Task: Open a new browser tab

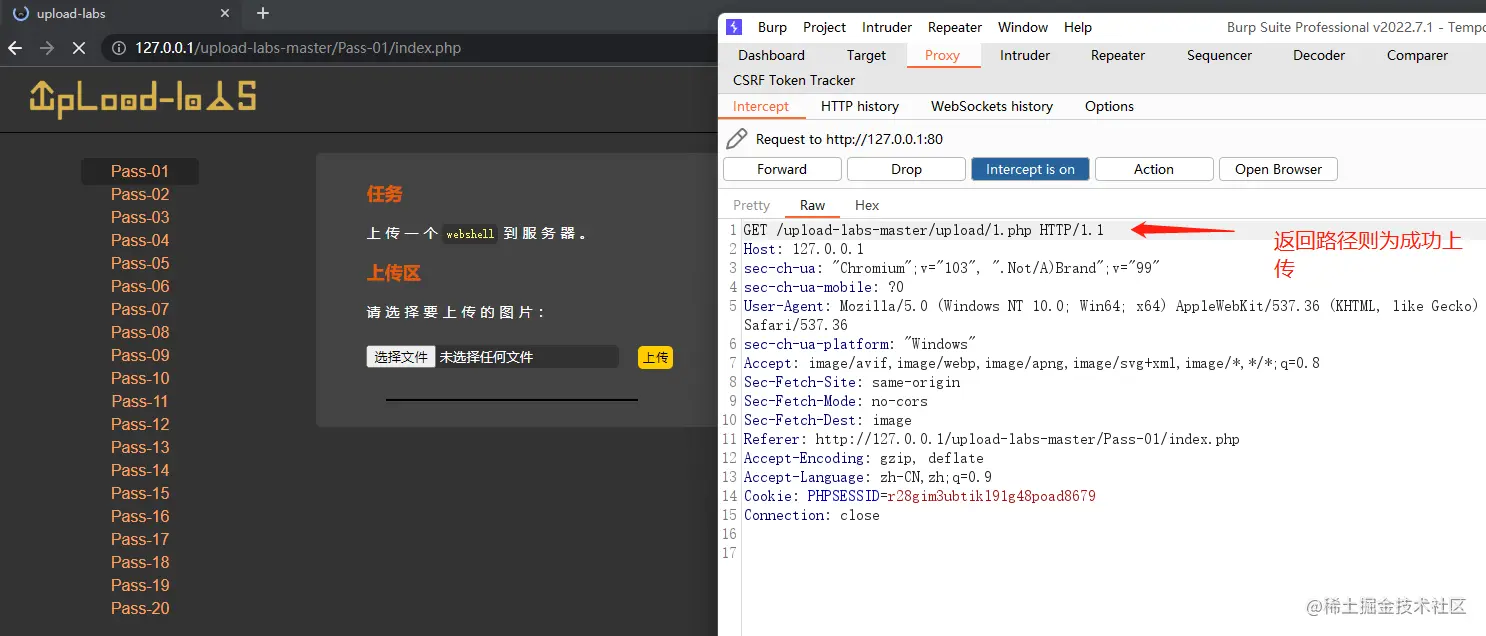Action: click(x=263, y=13)
